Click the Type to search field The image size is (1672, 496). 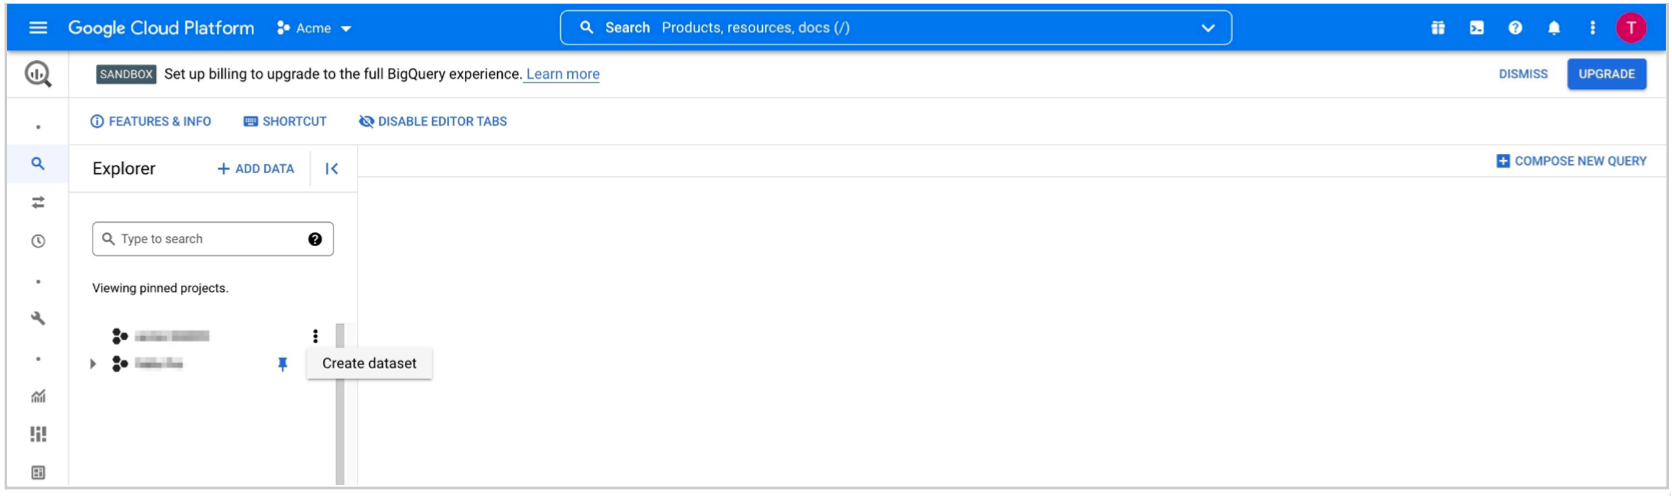coord(205,239)
